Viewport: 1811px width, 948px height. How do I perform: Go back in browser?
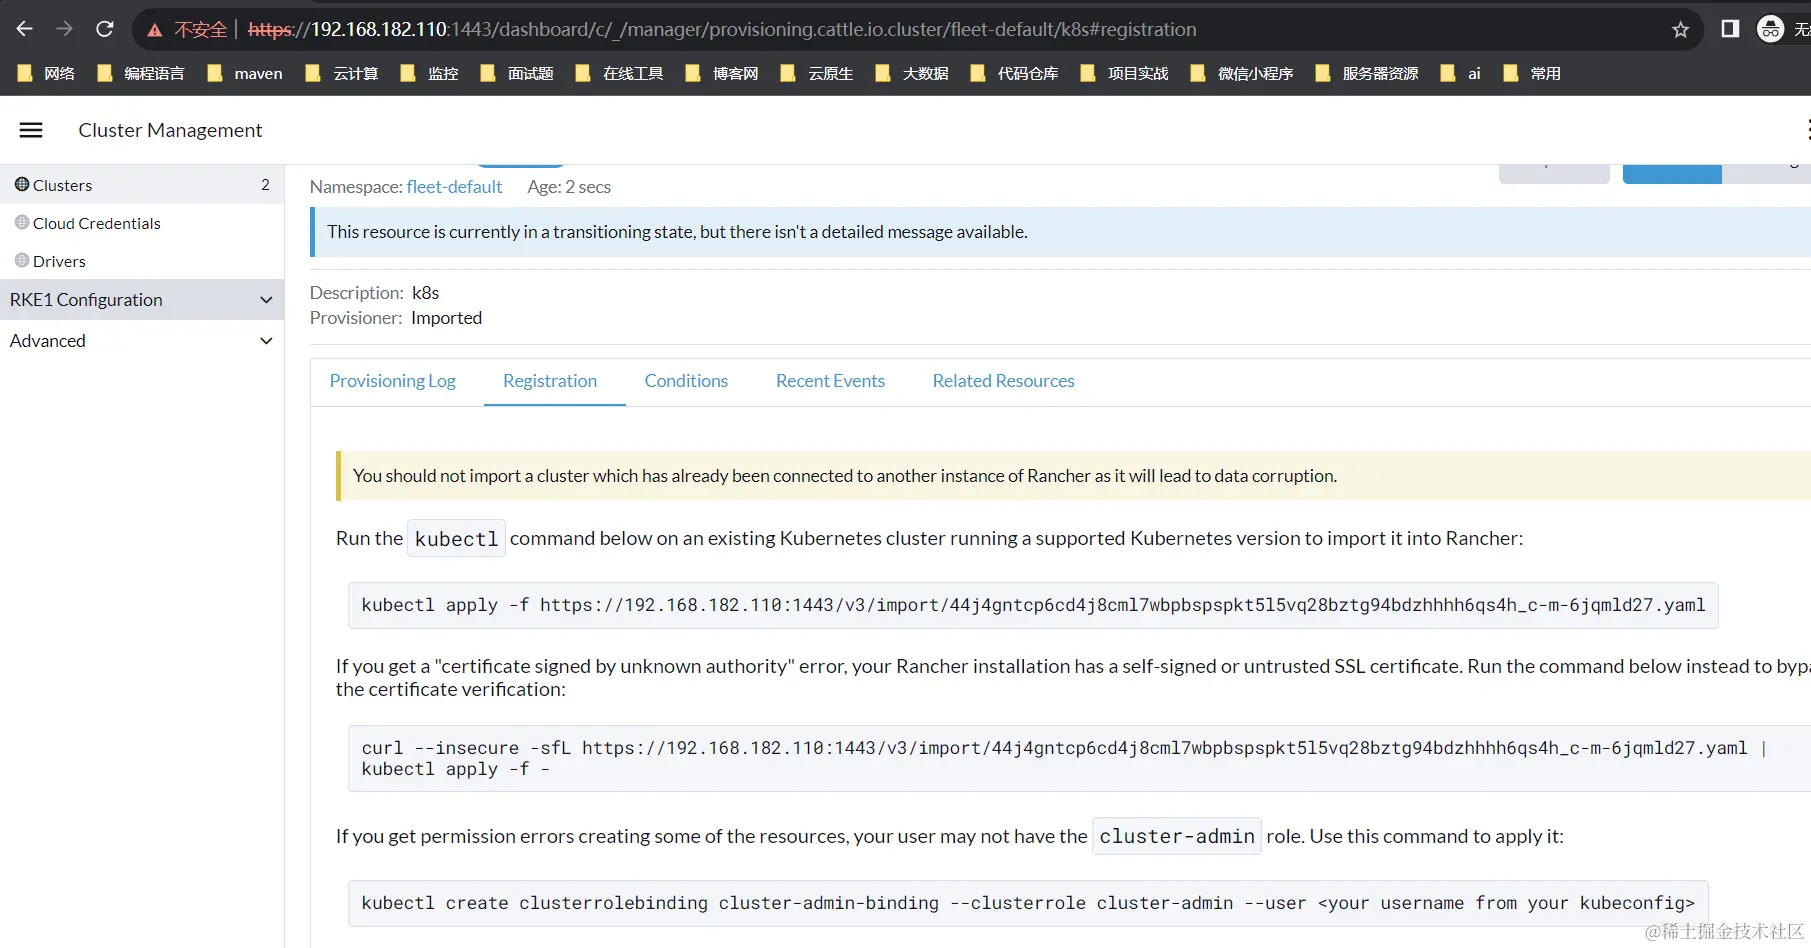[x=24, y=29]
